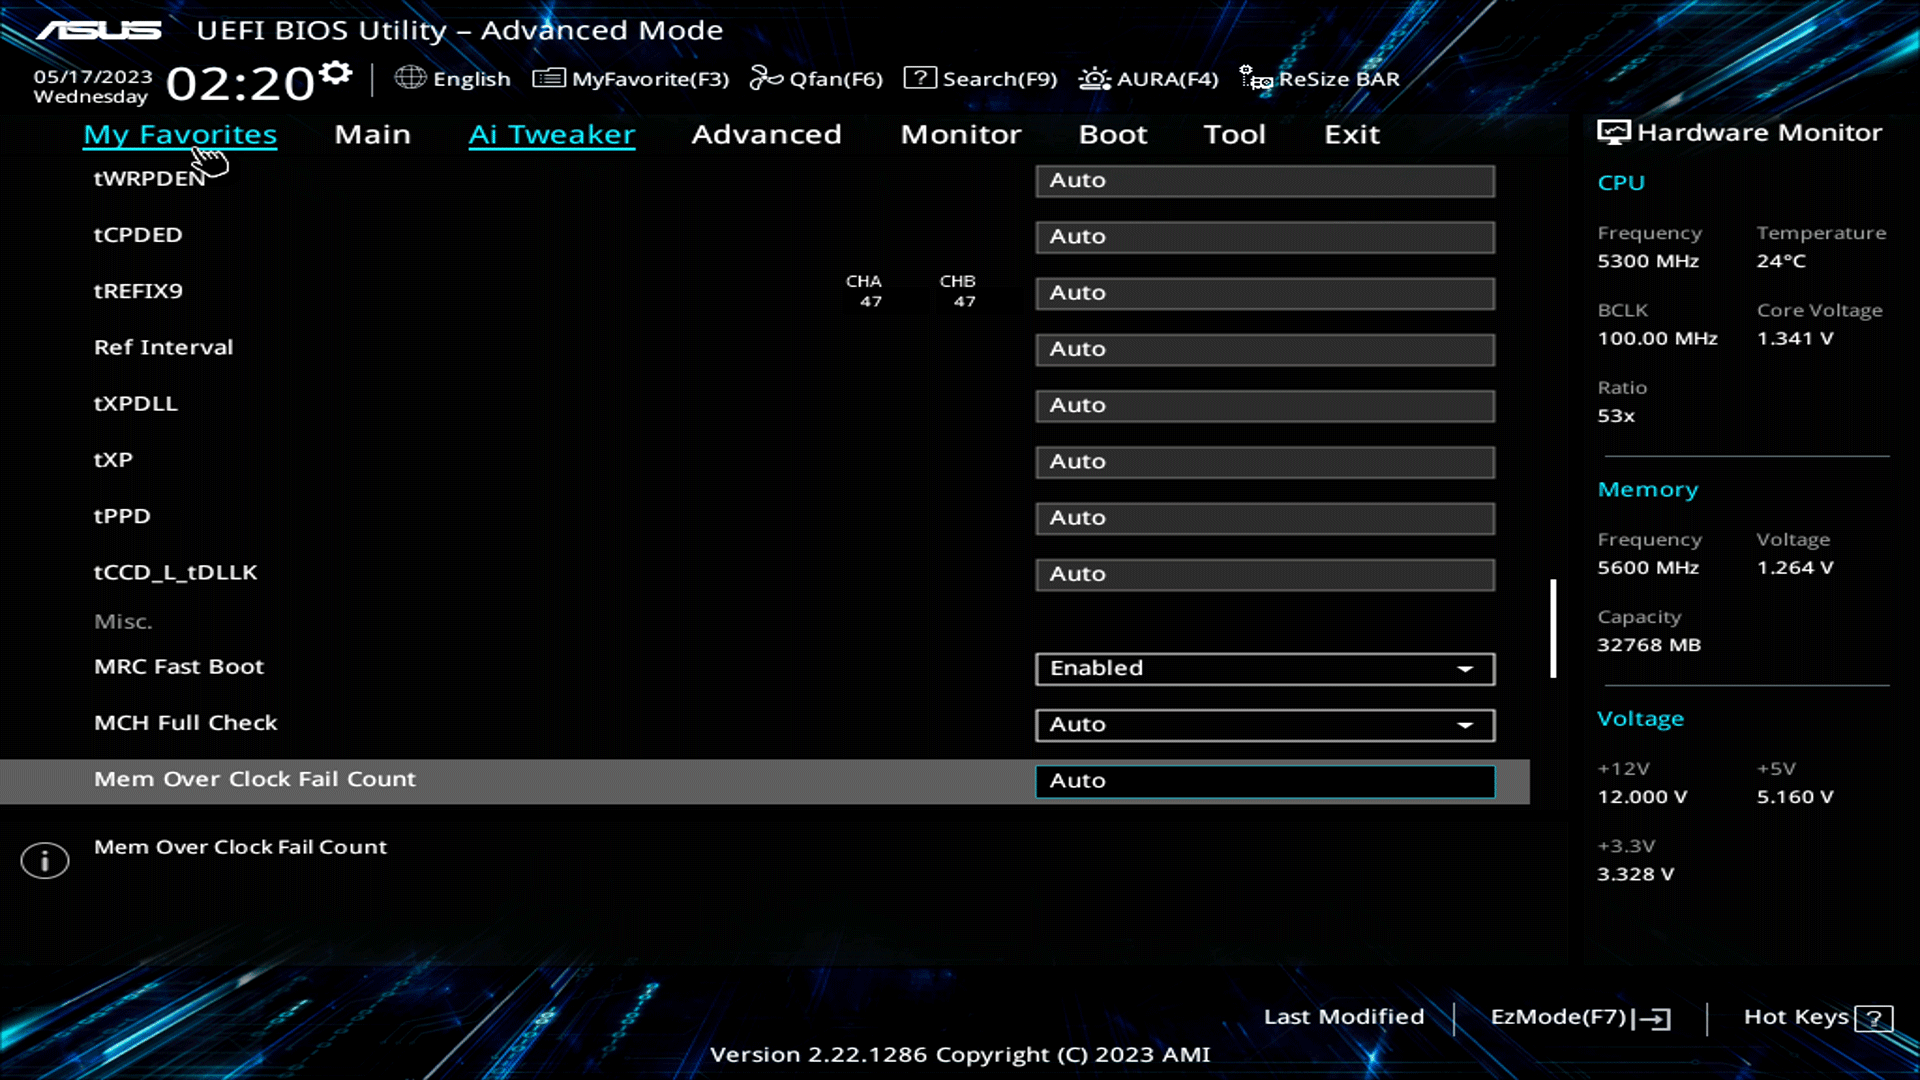The height and width of the screenshot is (1080, 1920).
Task: Open the language selection globe icon
Action: click(x=410, y=78)
